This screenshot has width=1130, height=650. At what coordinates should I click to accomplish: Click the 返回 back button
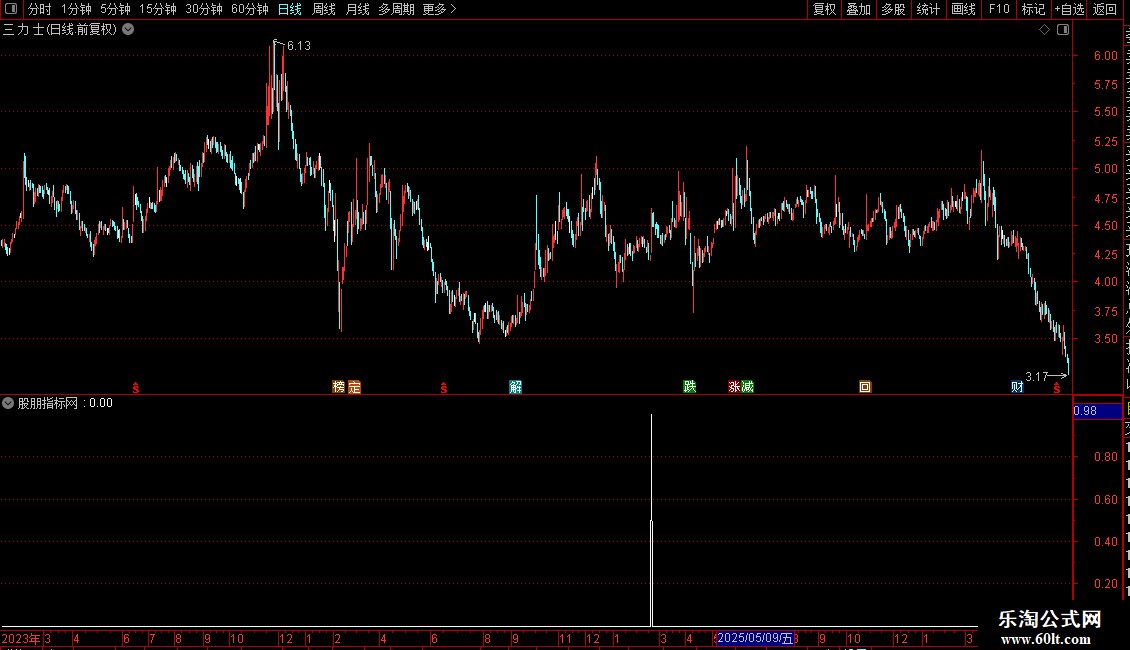click(1104, 9)
